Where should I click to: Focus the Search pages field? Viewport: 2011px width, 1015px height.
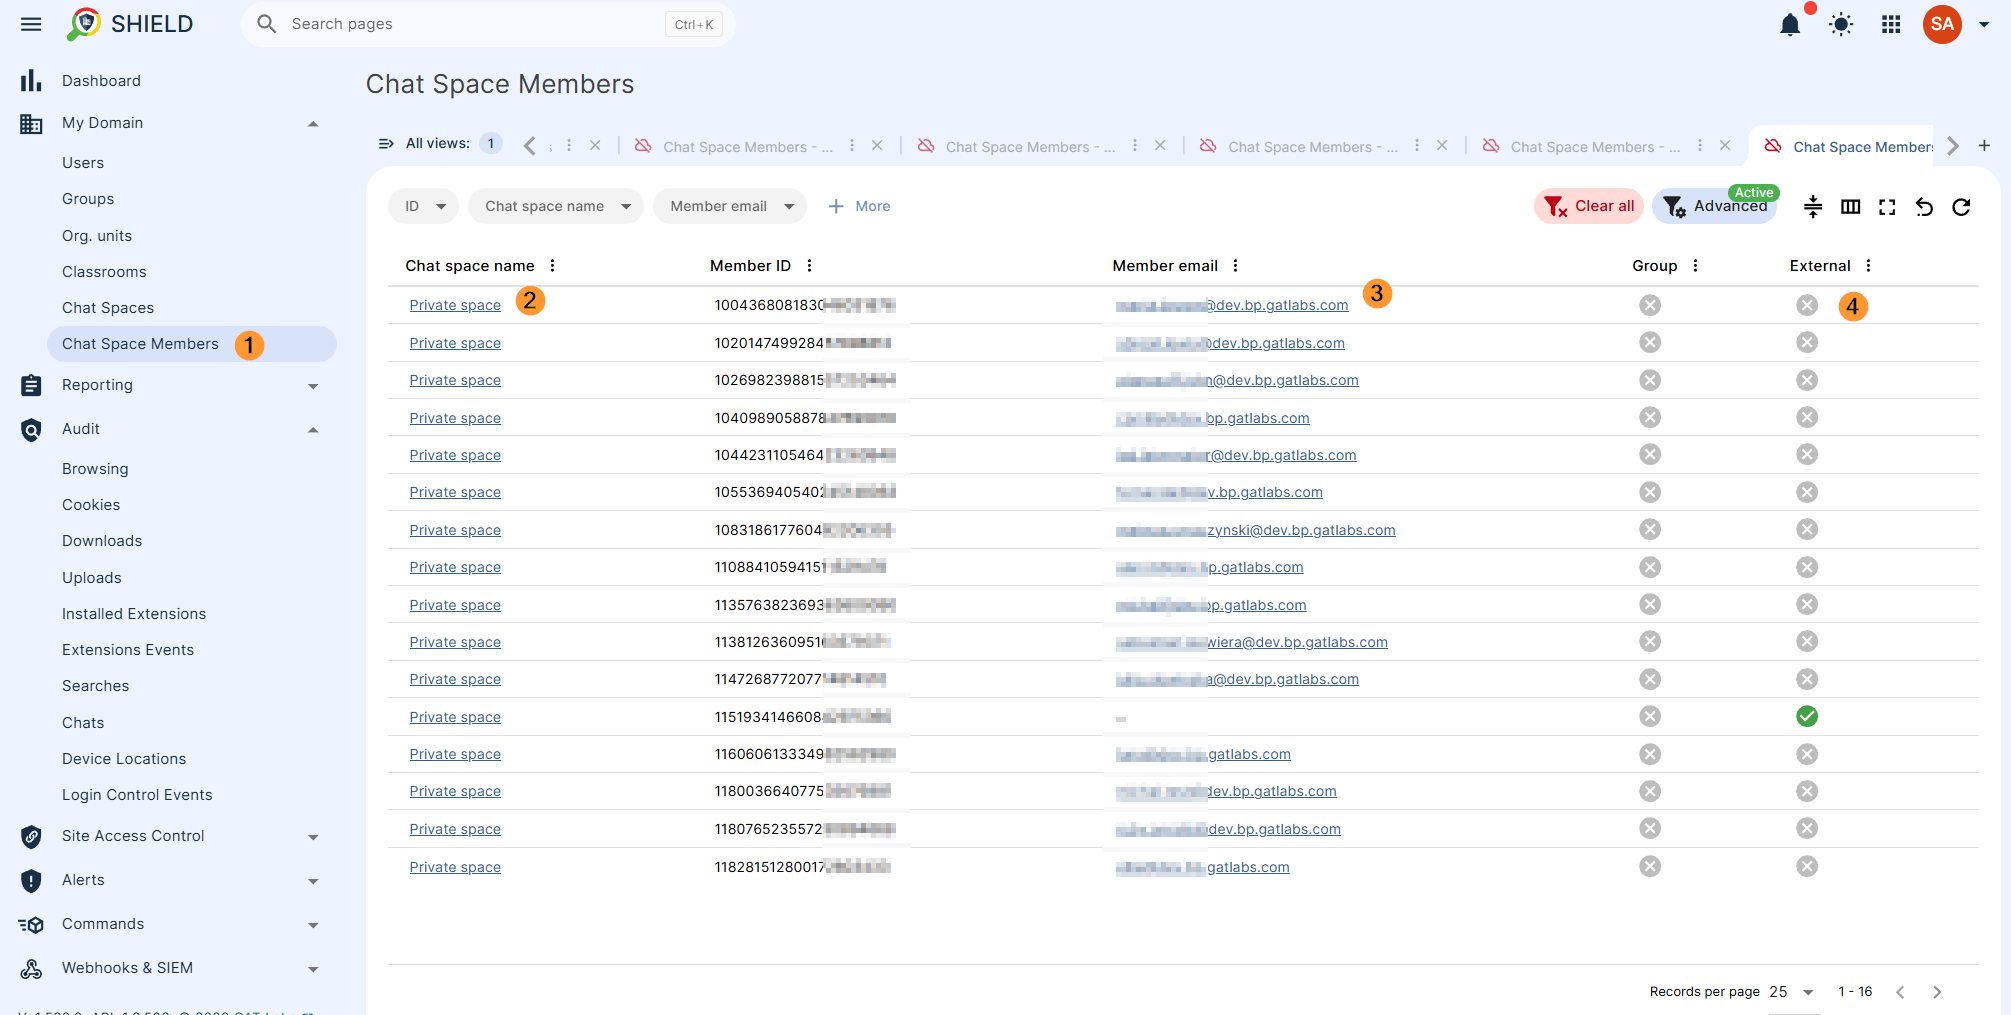488,24
